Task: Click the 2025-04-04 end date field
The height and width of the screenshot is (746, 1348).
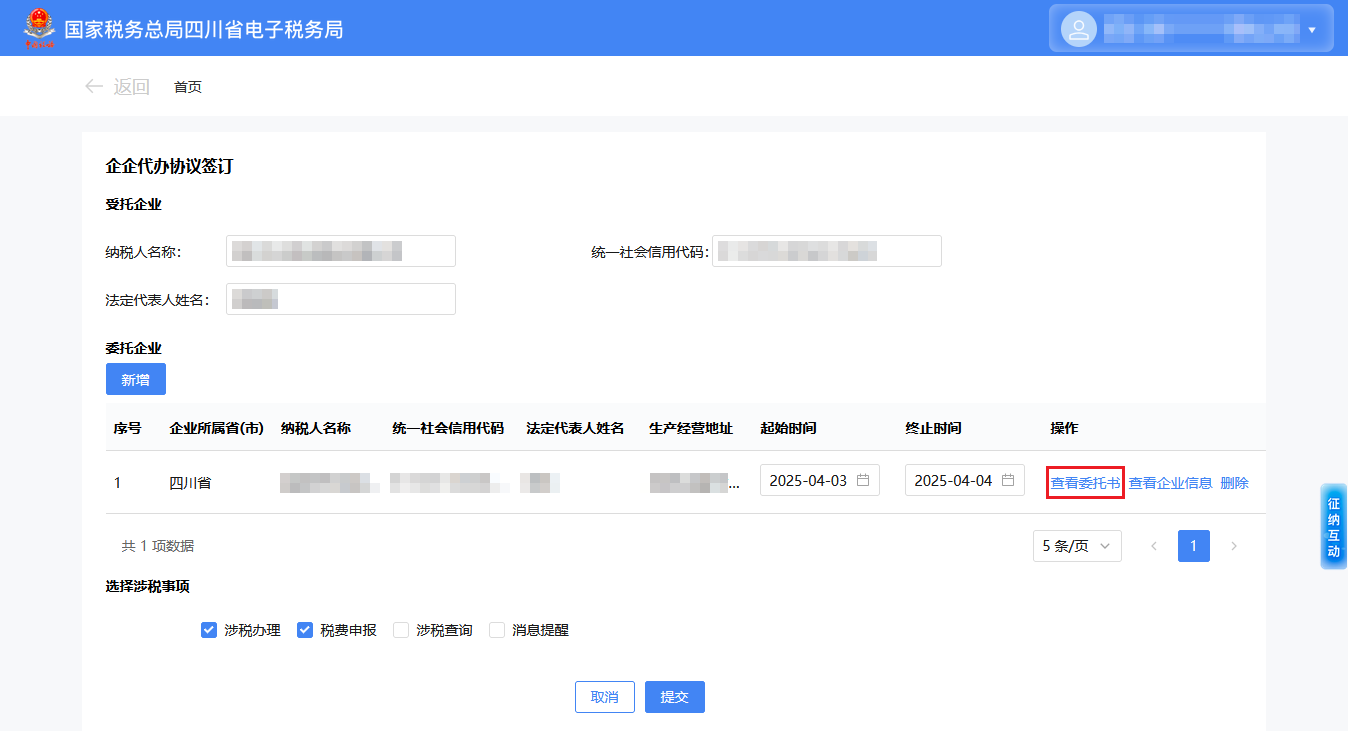Action: coord(965,480)
